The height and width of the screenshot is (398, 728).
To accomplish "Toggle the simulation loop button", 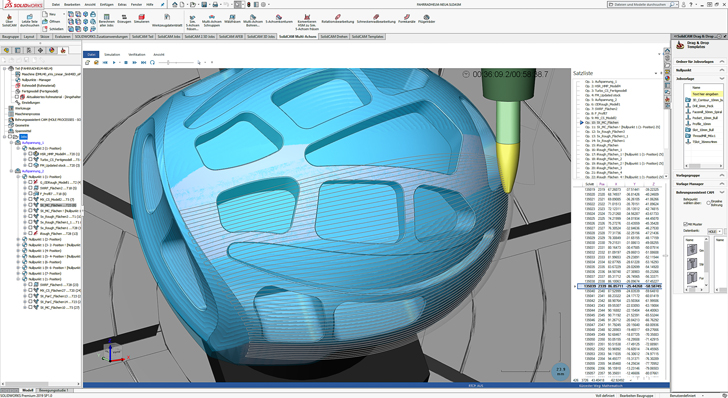I will point(152,62).
